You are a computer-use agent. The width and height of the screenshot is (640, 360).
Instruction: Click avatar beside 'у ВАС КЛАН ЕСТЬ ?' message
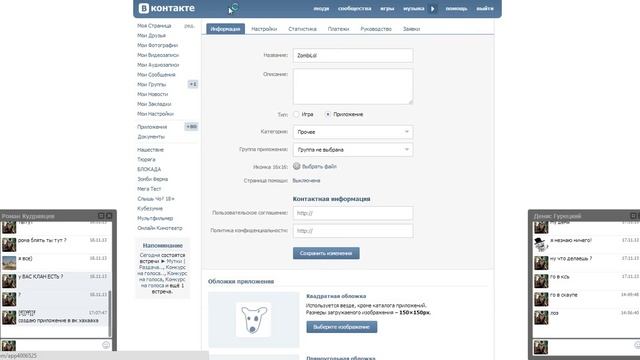[x=9, y=281]
